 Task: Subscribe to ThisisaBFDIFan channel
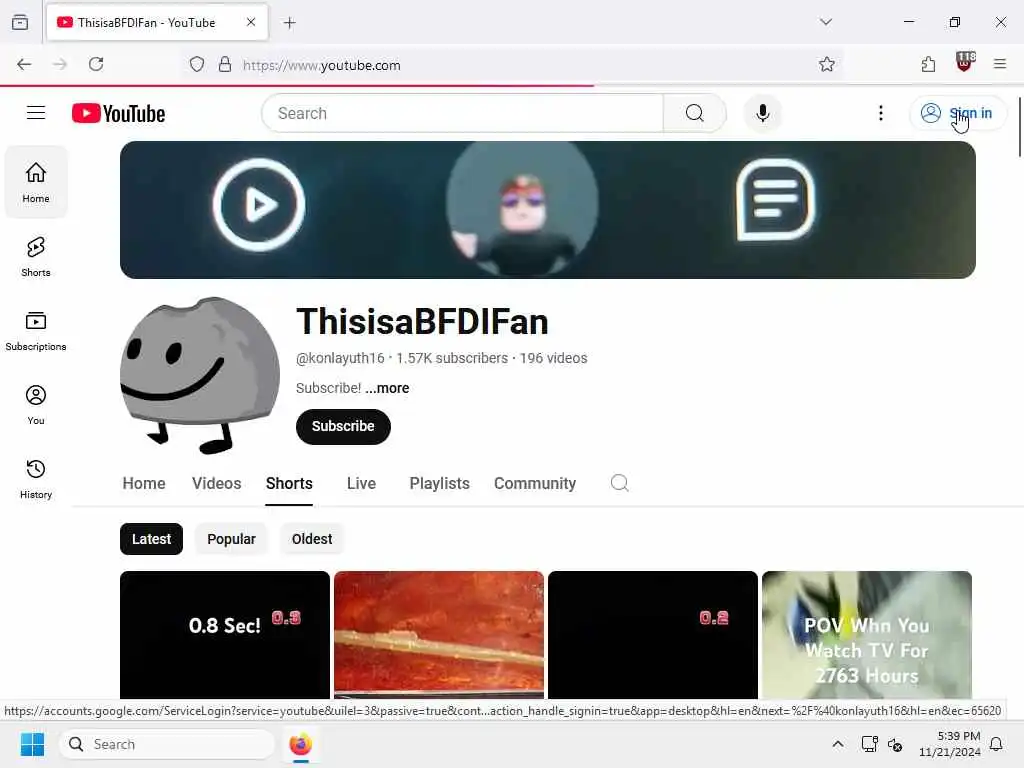[x=343, y=426]
